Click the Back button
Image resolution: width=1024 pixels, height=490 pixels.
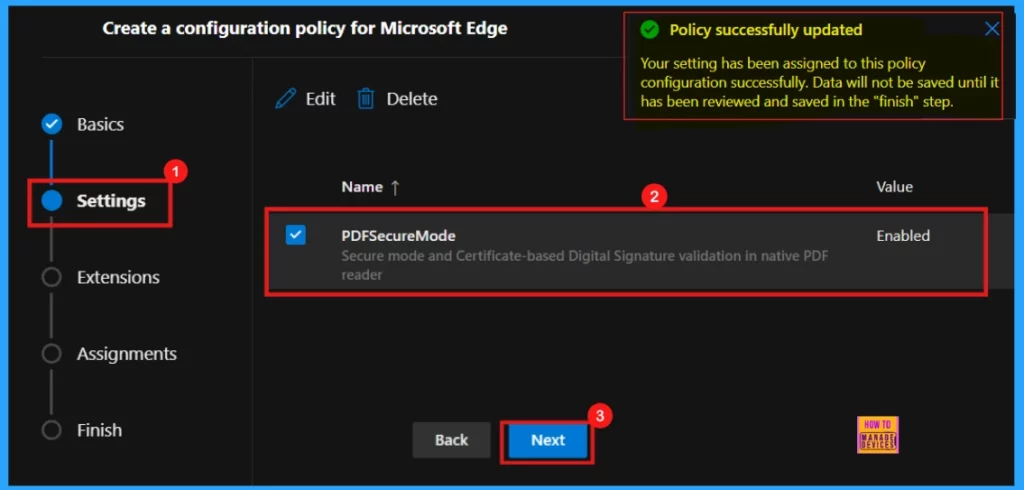[451, 440]
